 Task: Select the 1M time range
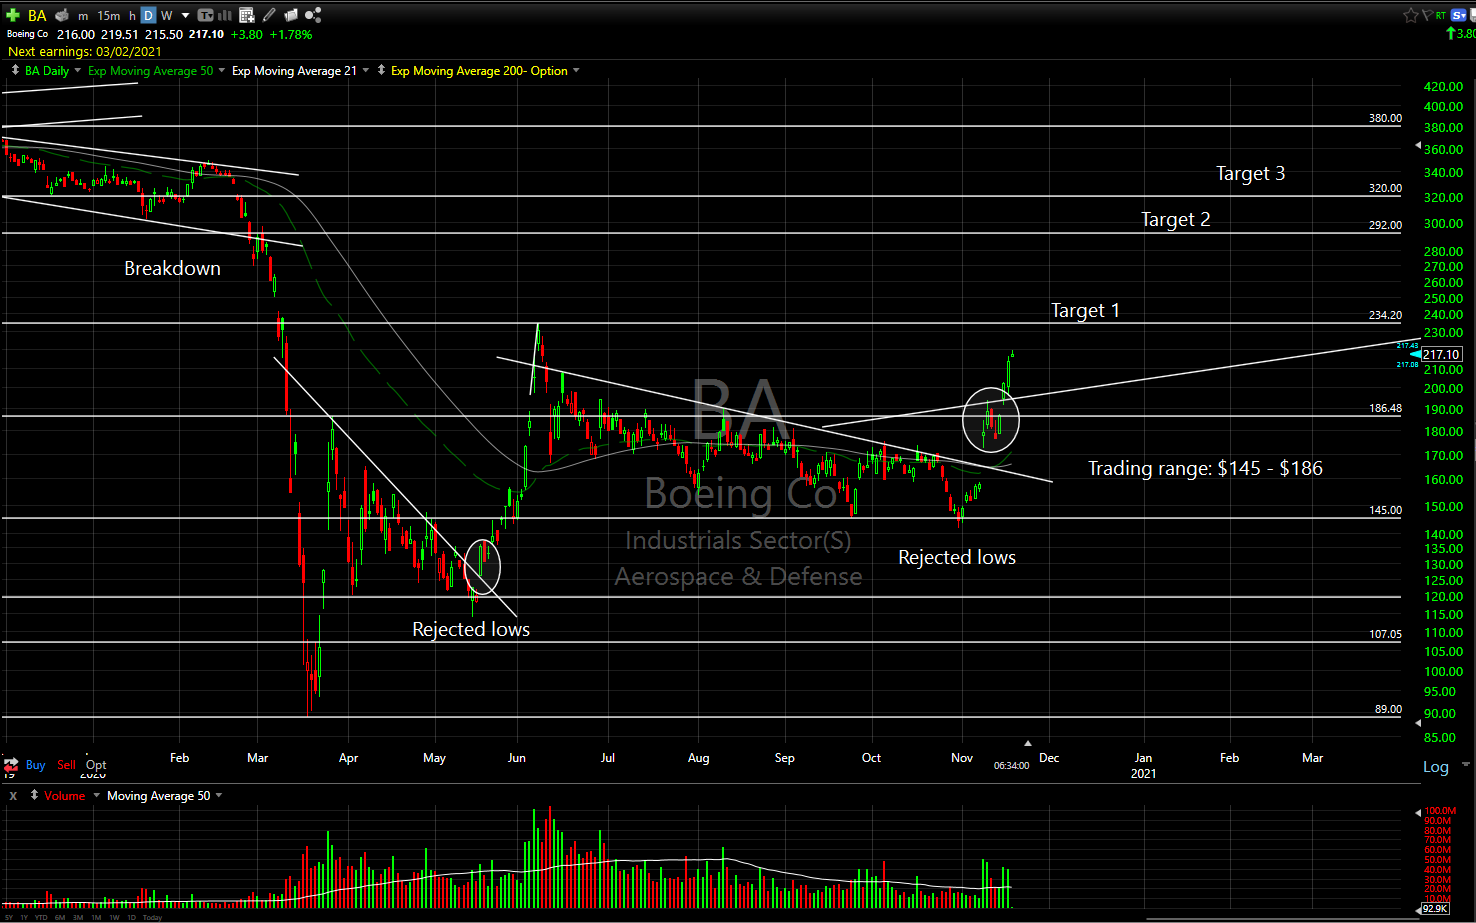[x=96, y=917]
